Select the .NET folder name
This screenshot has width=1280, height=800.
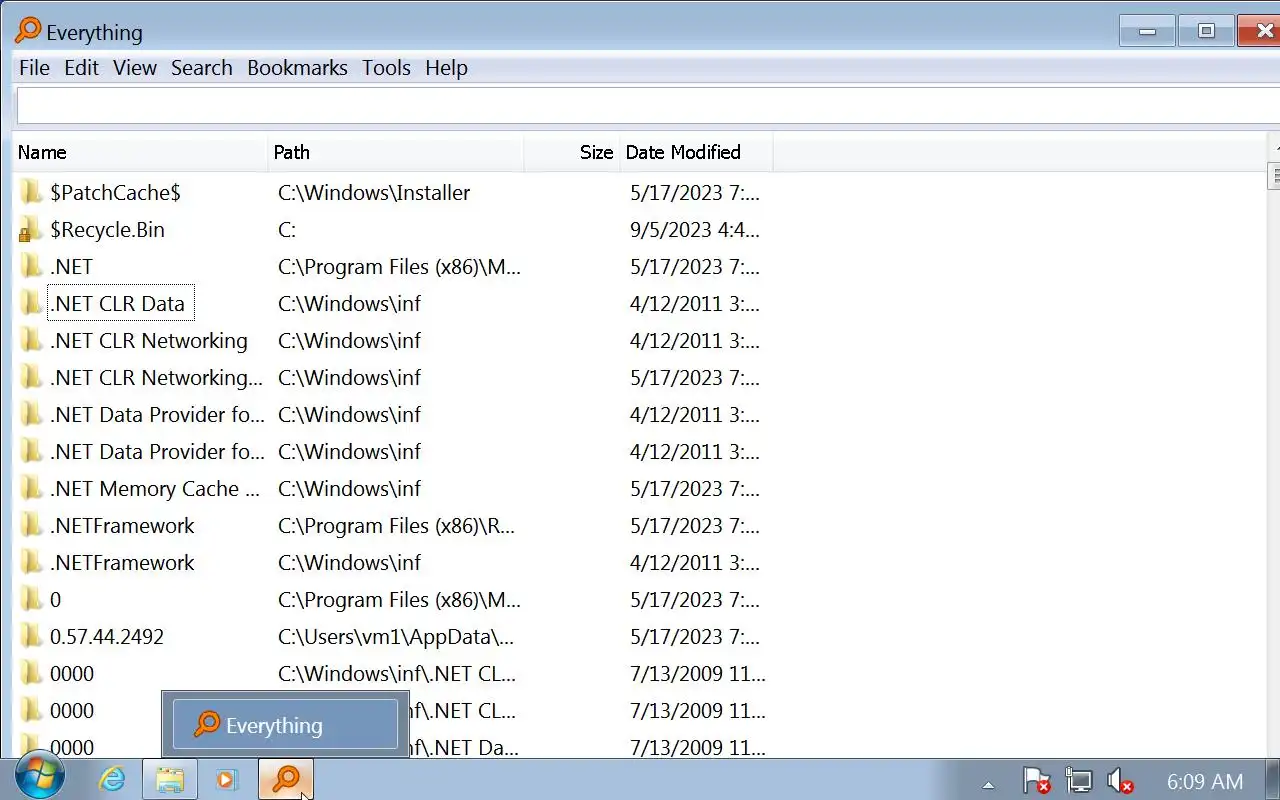click(71, 266)
